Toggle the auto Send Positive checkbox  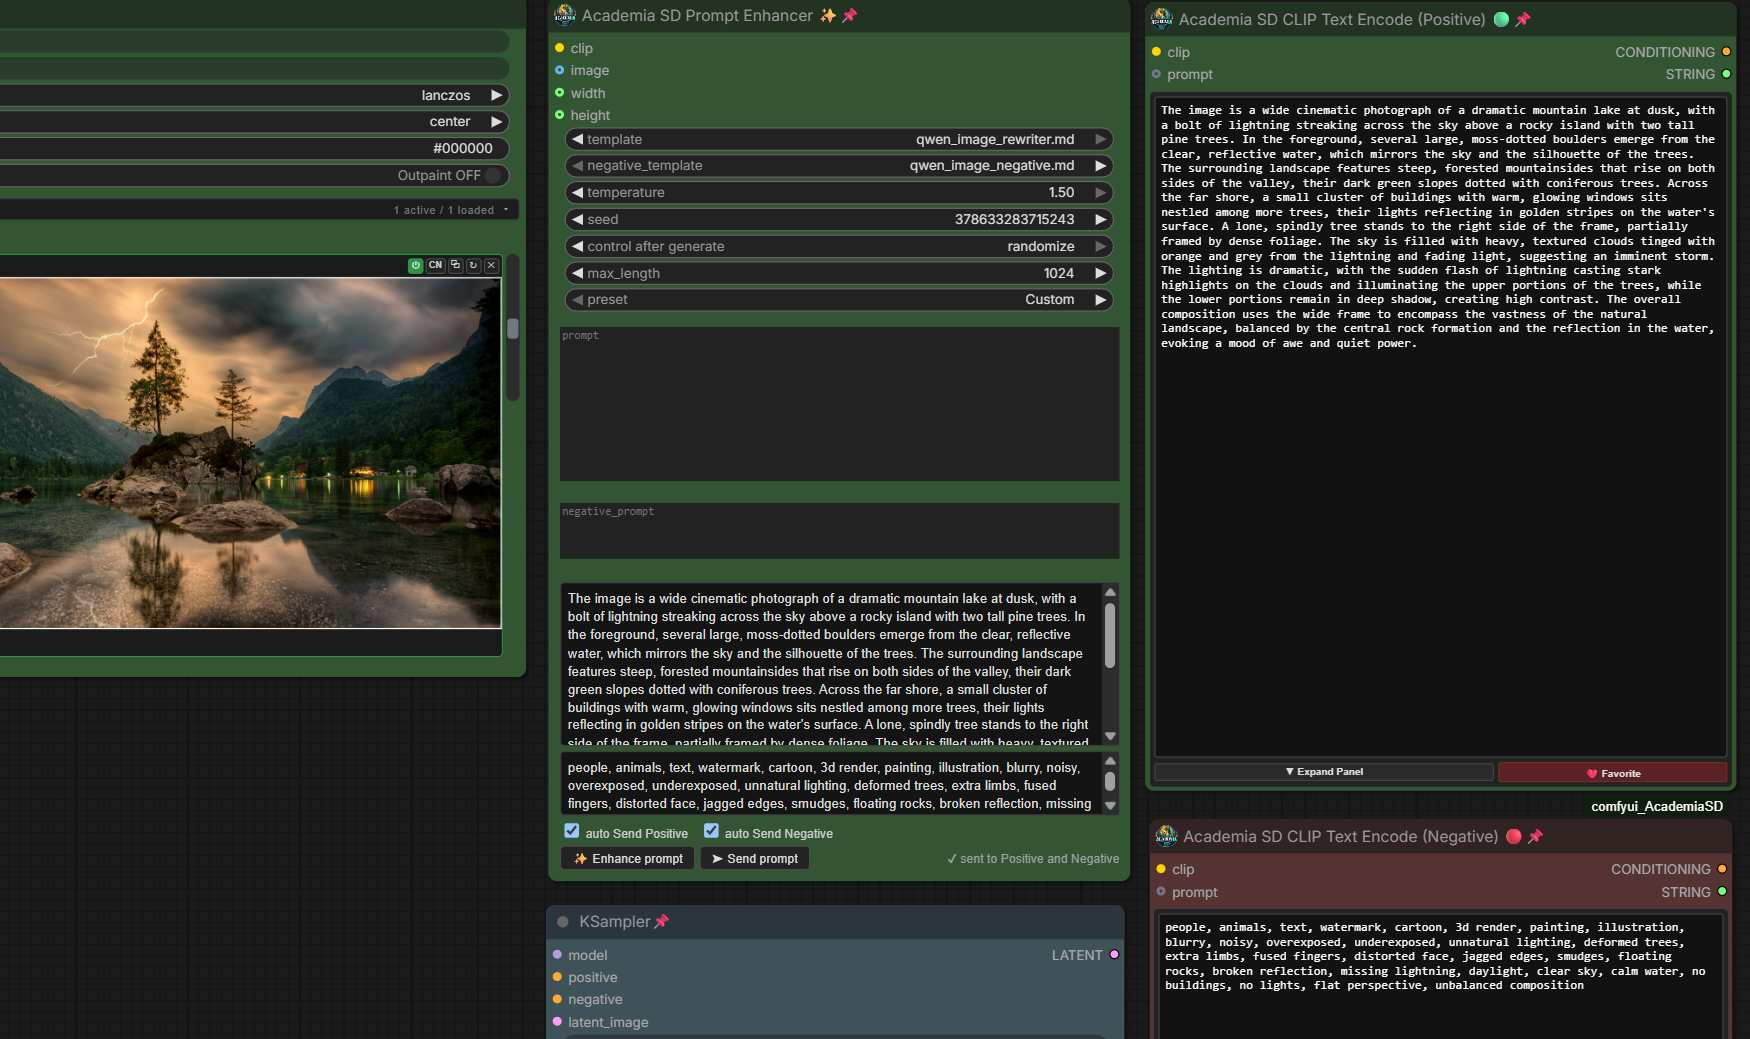(x=572, y=831)
